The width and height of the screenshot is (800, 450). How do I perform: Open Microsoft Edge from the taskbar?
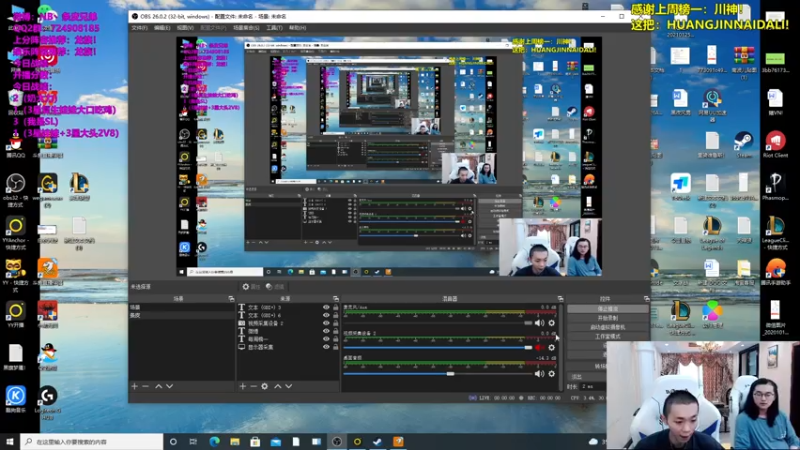point(214,441)
